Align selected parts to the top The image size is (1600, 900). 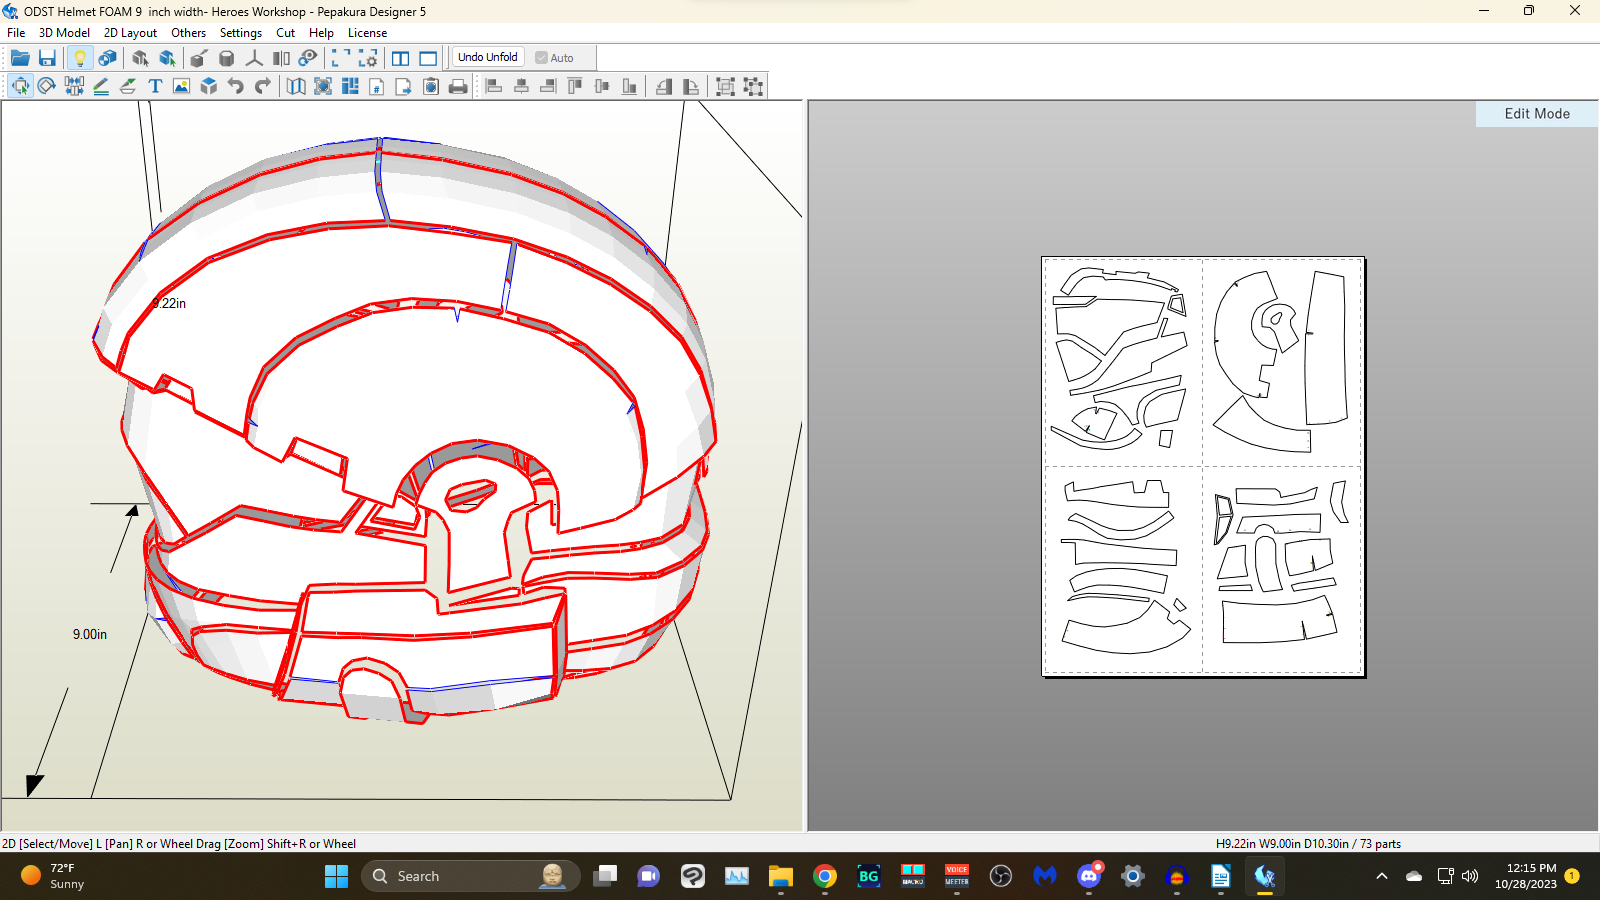click(x=575, y=86)
